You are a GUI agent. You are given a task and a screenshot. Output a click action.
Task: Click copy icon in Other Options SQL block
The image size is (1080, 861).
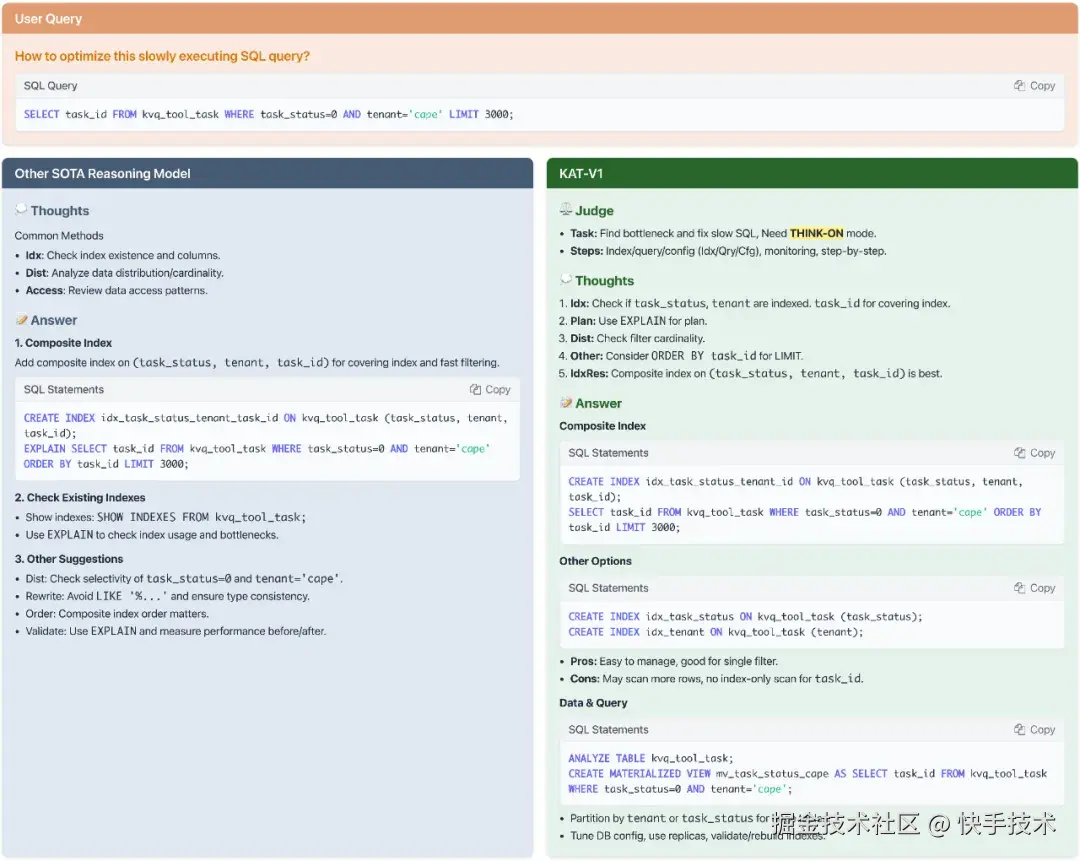click(1019, 588)
